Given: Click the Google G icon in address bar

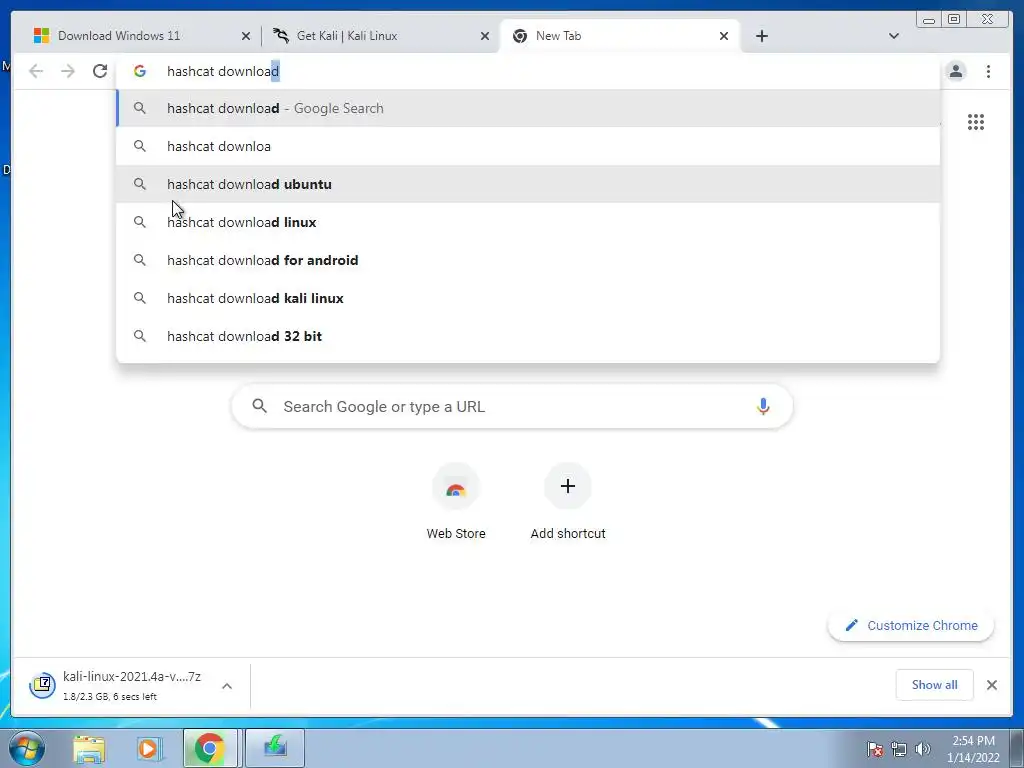Looking at the screenshot, I should pos(140,71).
